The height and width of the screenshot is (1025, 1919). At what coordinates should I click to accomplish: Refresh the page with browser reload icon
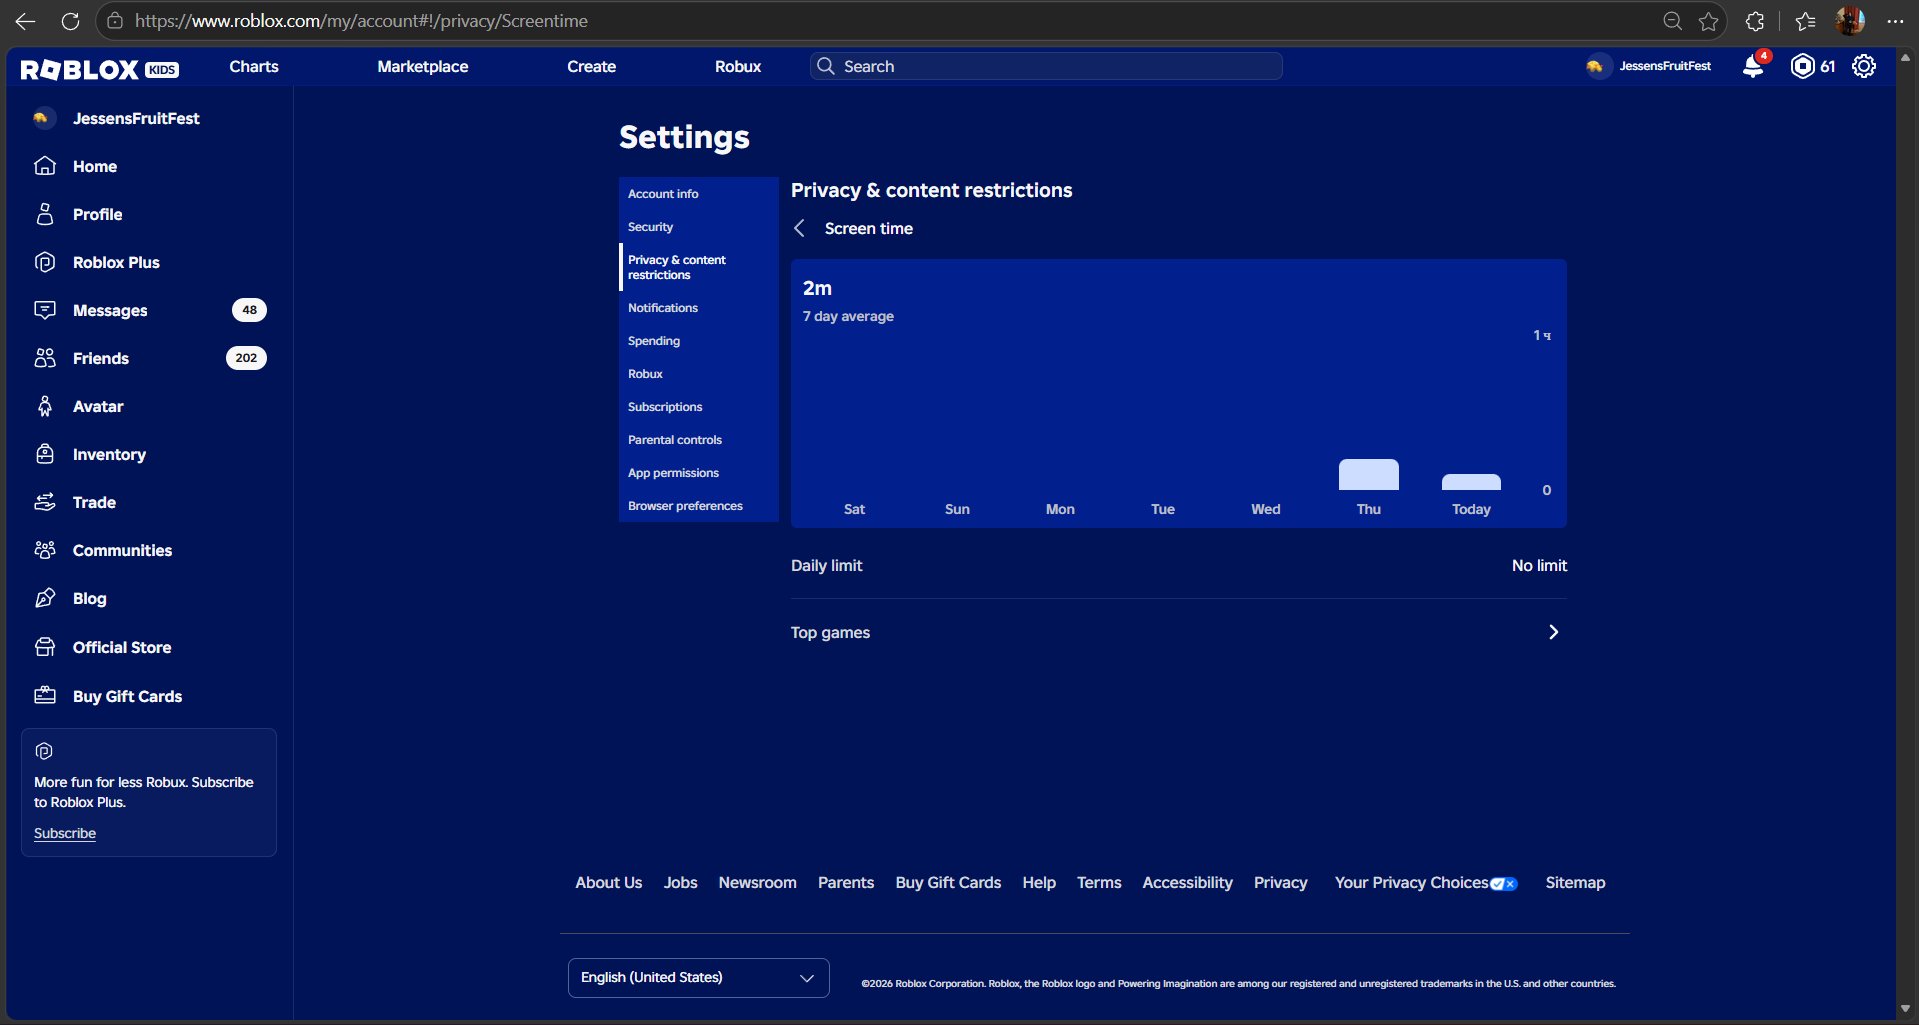pyautogui.click(x=70, y=21)
